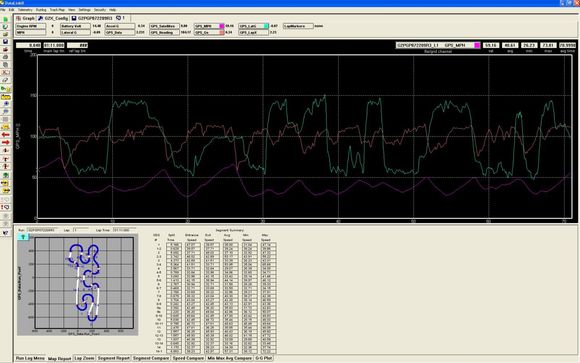Click the yellow ruler icon in toolbar
Image resolution: width=580 pixels, height=363 pixels.
[x=6, y=97]
